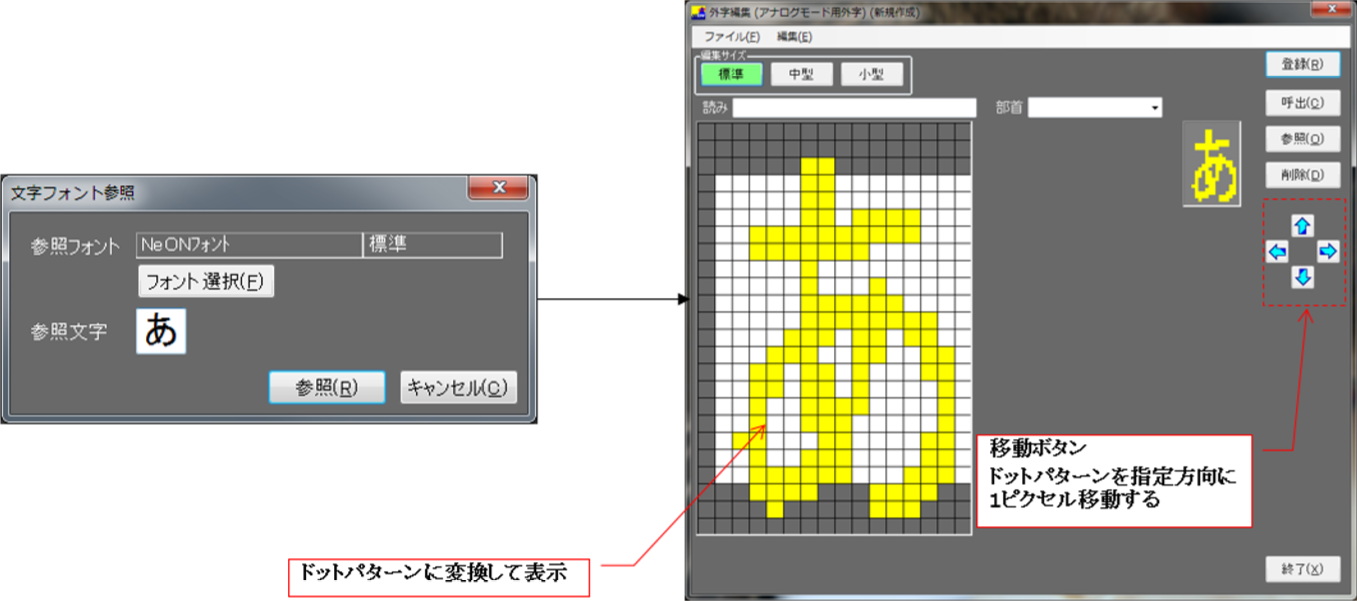Viewport: 1357px width, 601px height.
Task: Select the 標準 edit size
Action: coord(732,75)
